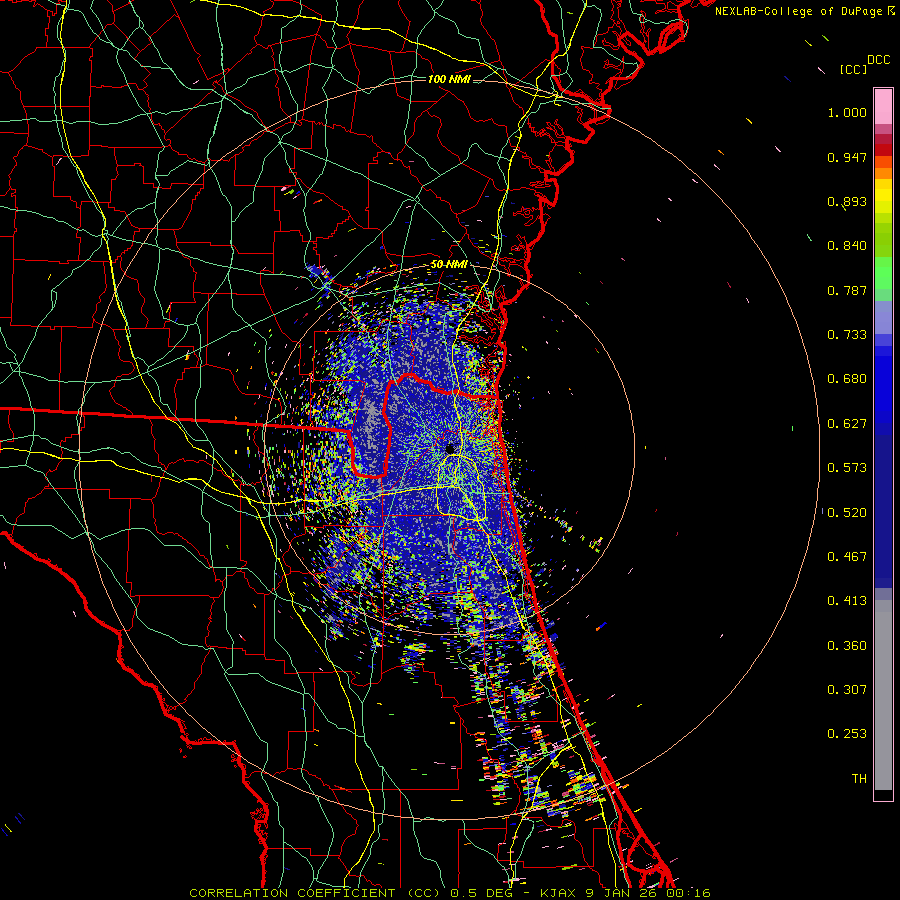The image size is (900, 900).
Task: Click the 0.947 color scale value
Action: point(847,157)
